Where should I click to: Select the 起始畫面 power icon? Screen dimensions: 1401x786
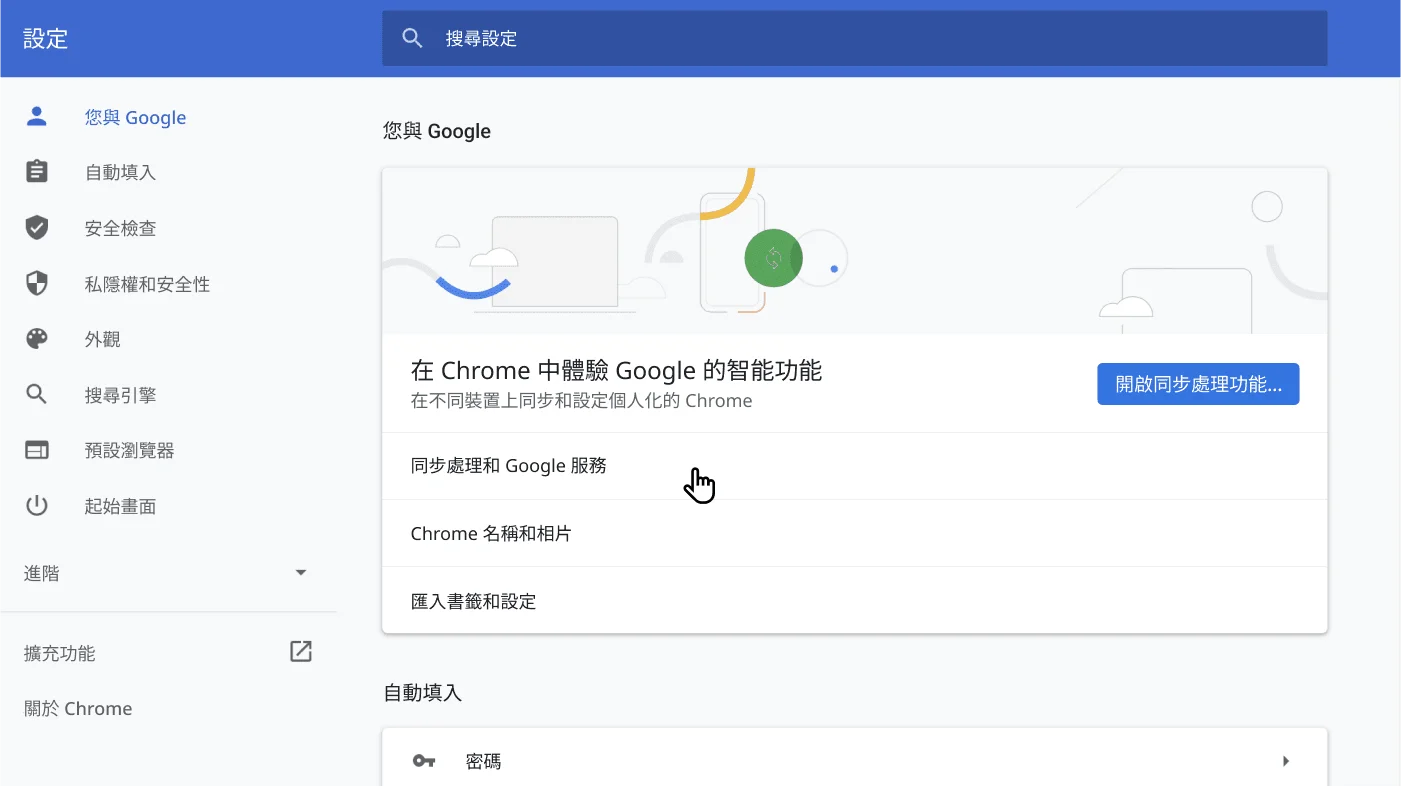(37, 505)
